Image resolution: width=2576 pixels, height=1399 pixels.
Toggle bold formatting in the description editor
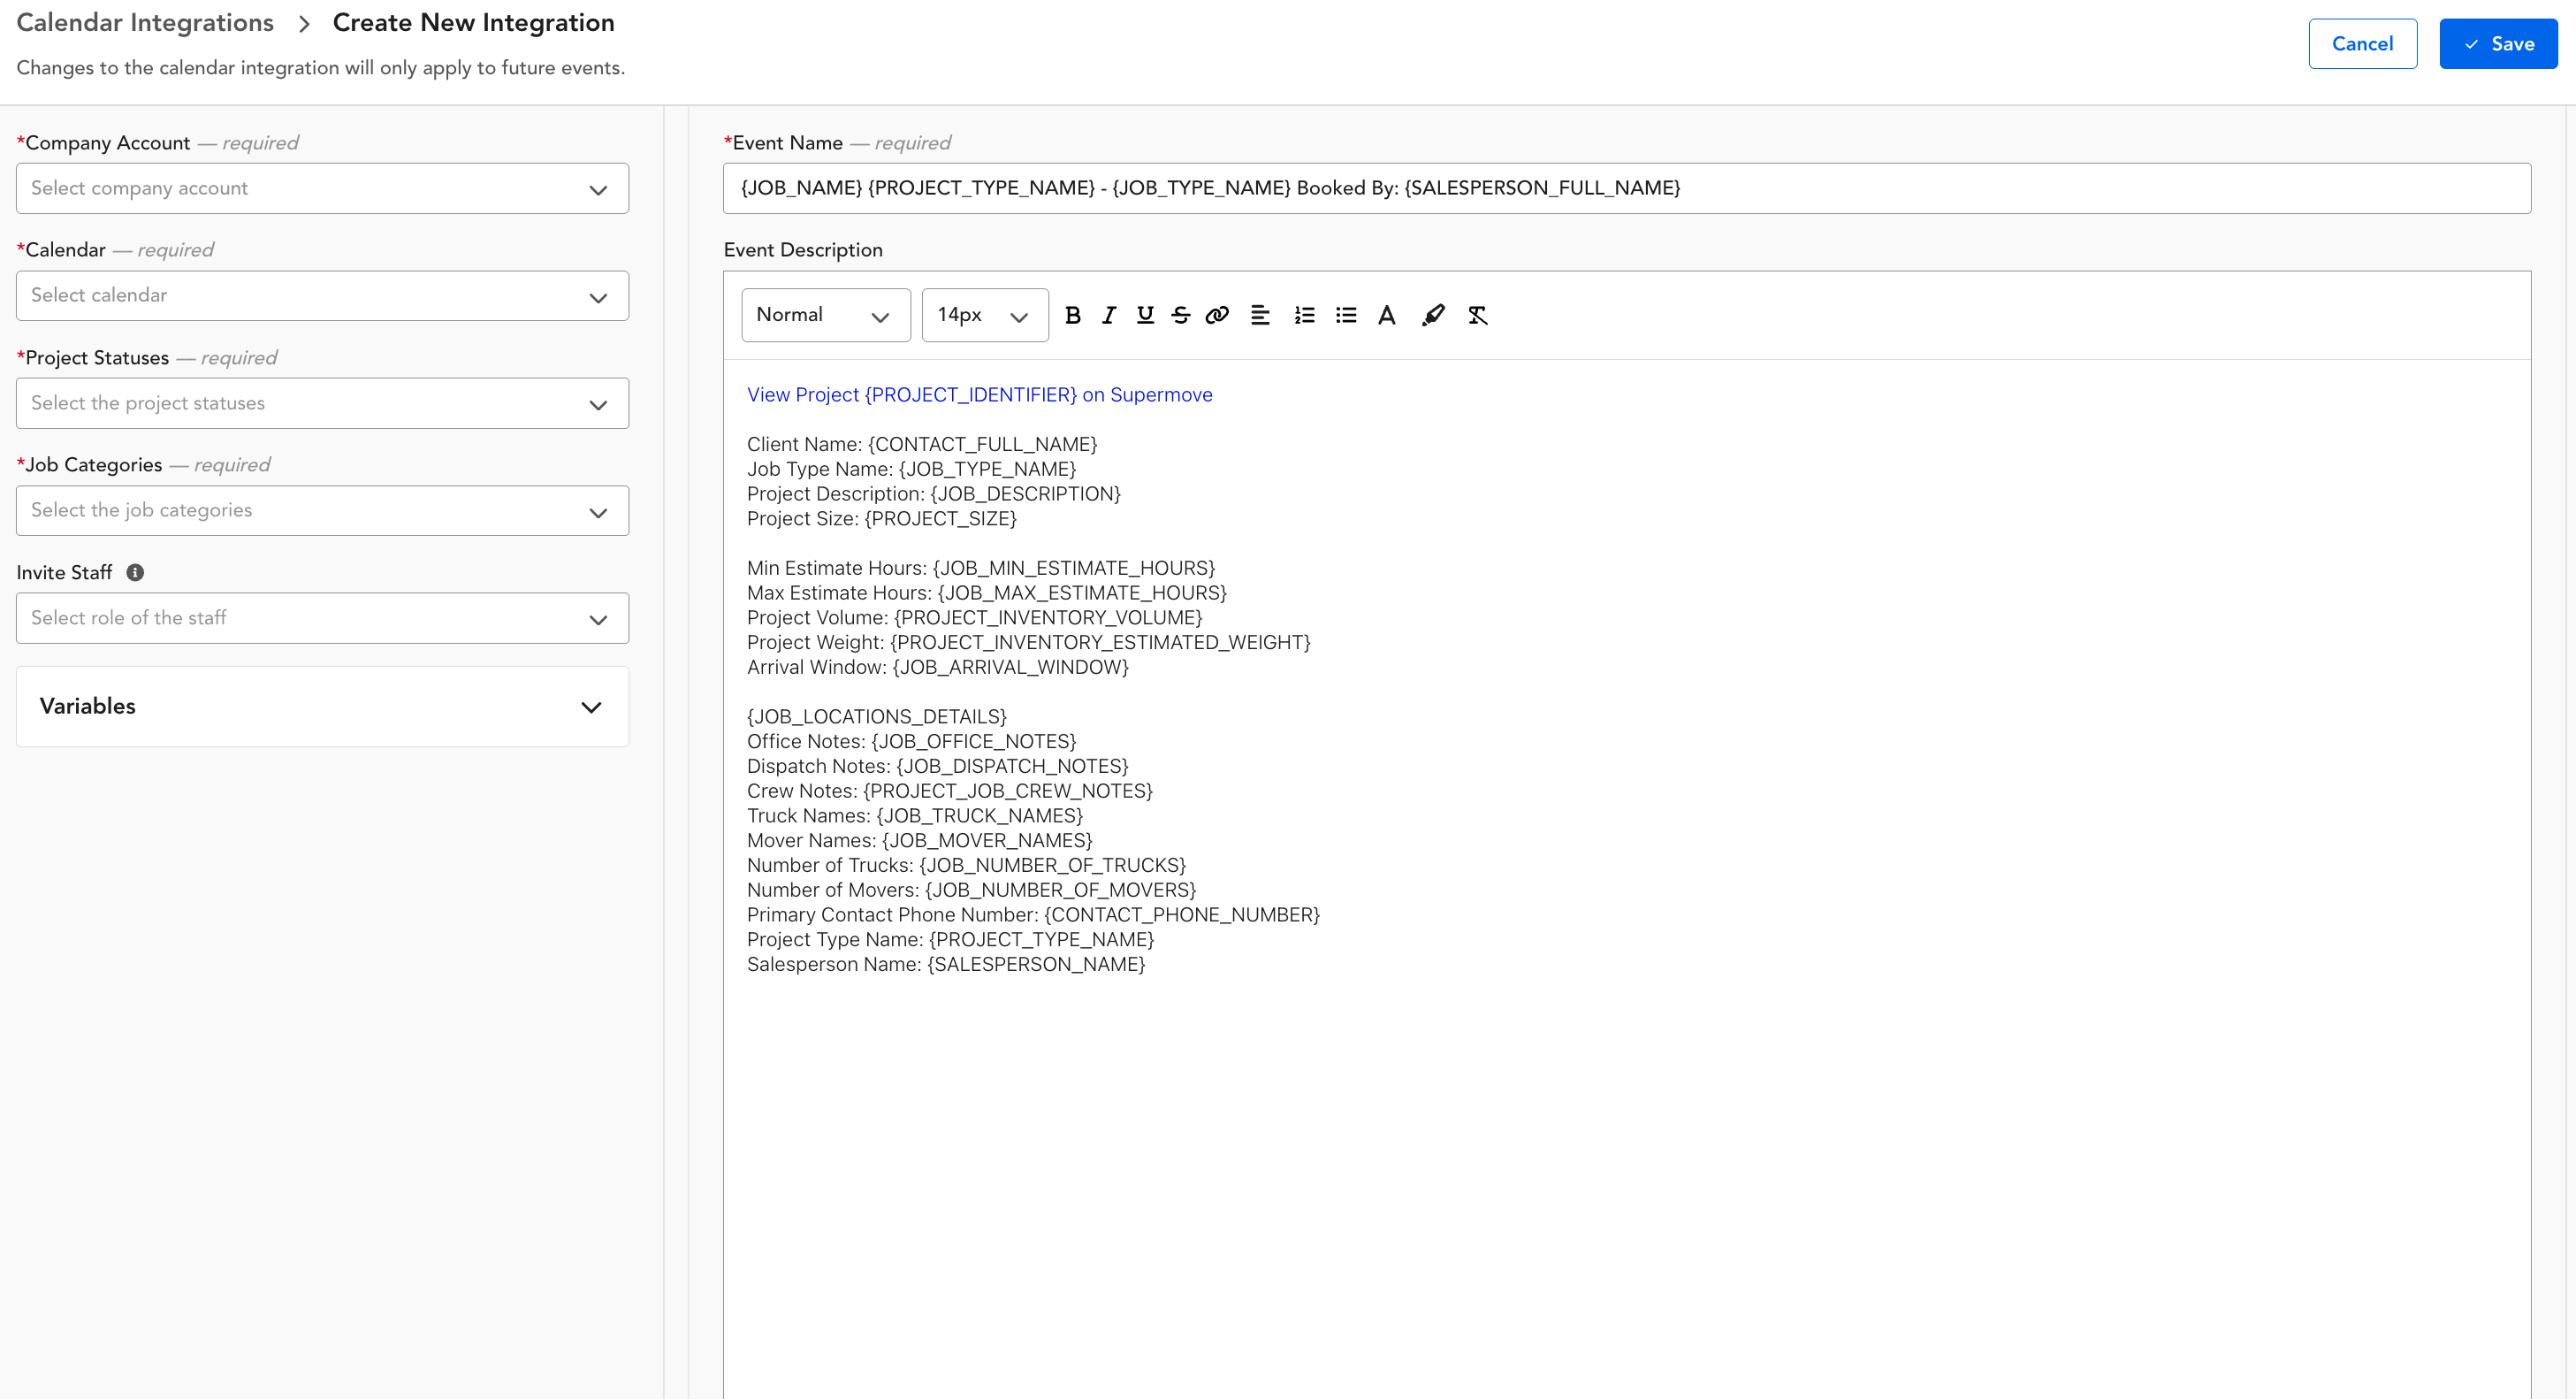[1073, 315]
